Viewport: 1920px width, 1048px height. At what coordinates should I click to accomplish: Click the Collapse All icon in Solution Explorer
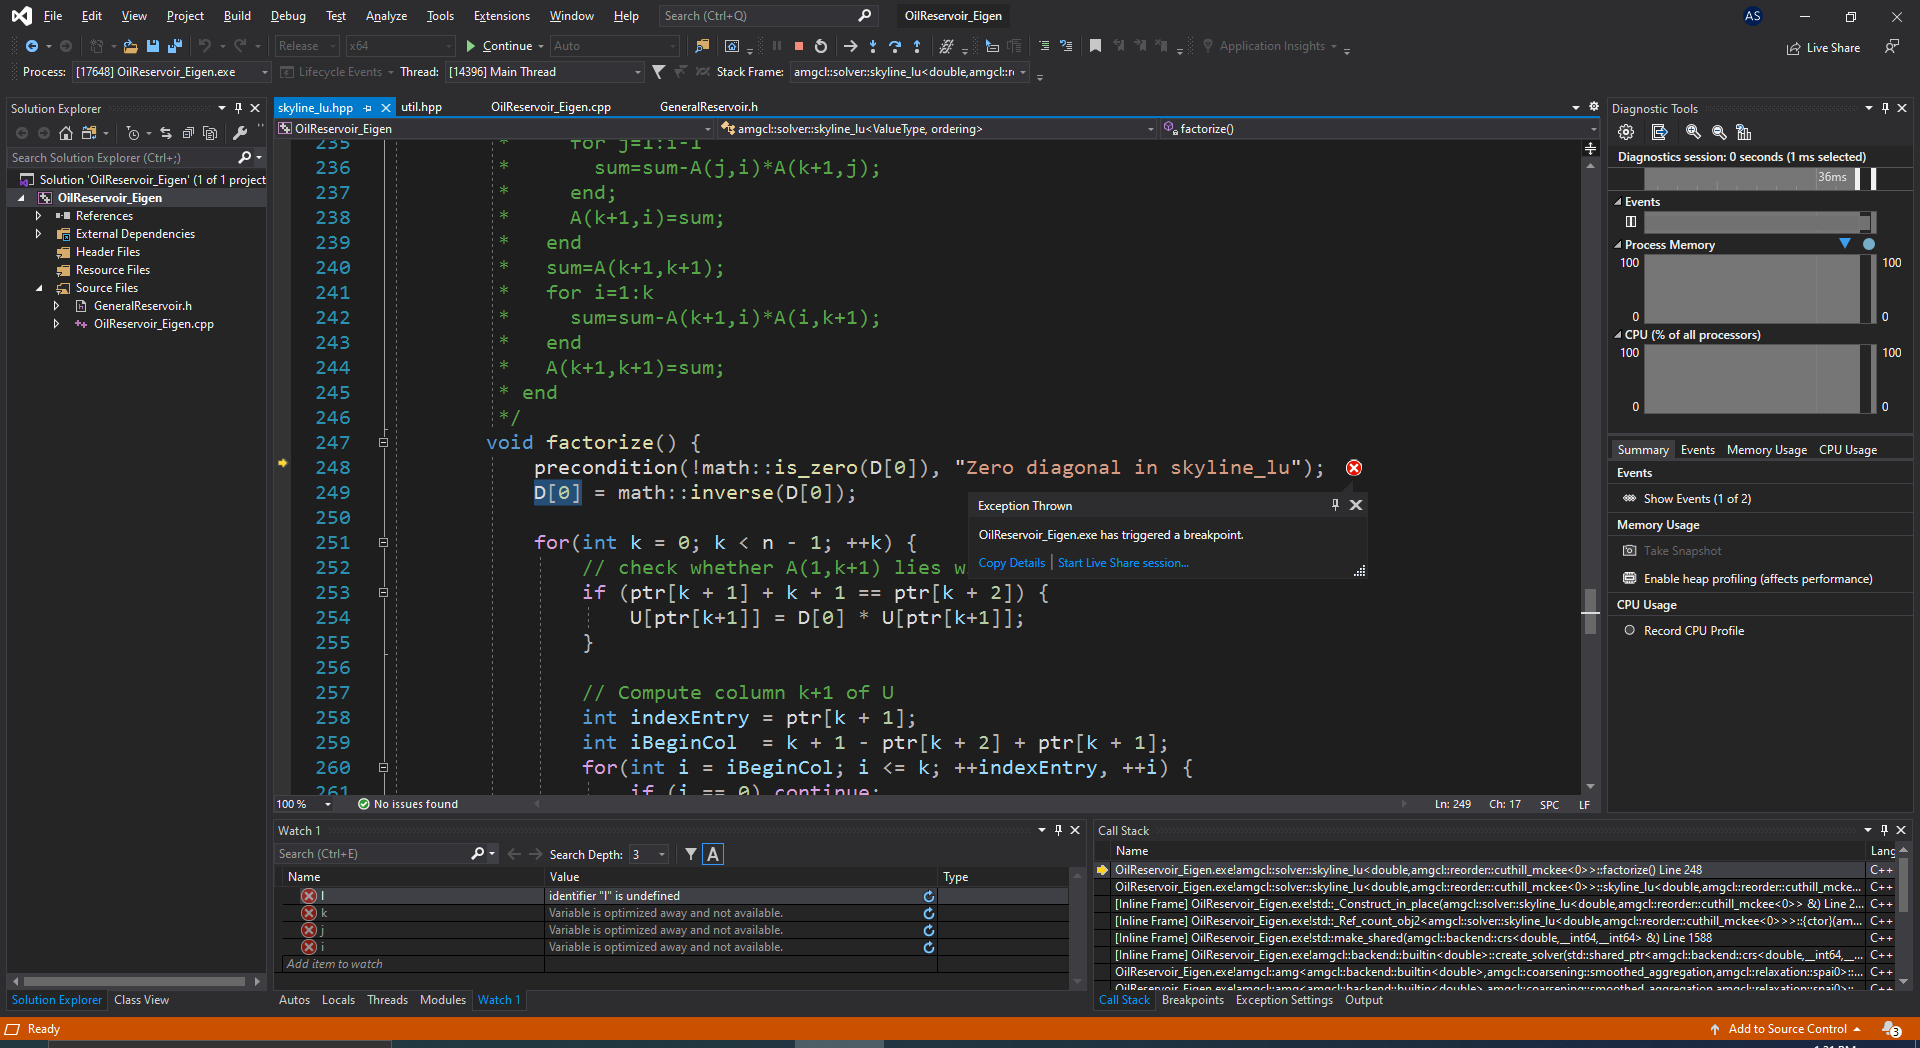pos(188,133)
